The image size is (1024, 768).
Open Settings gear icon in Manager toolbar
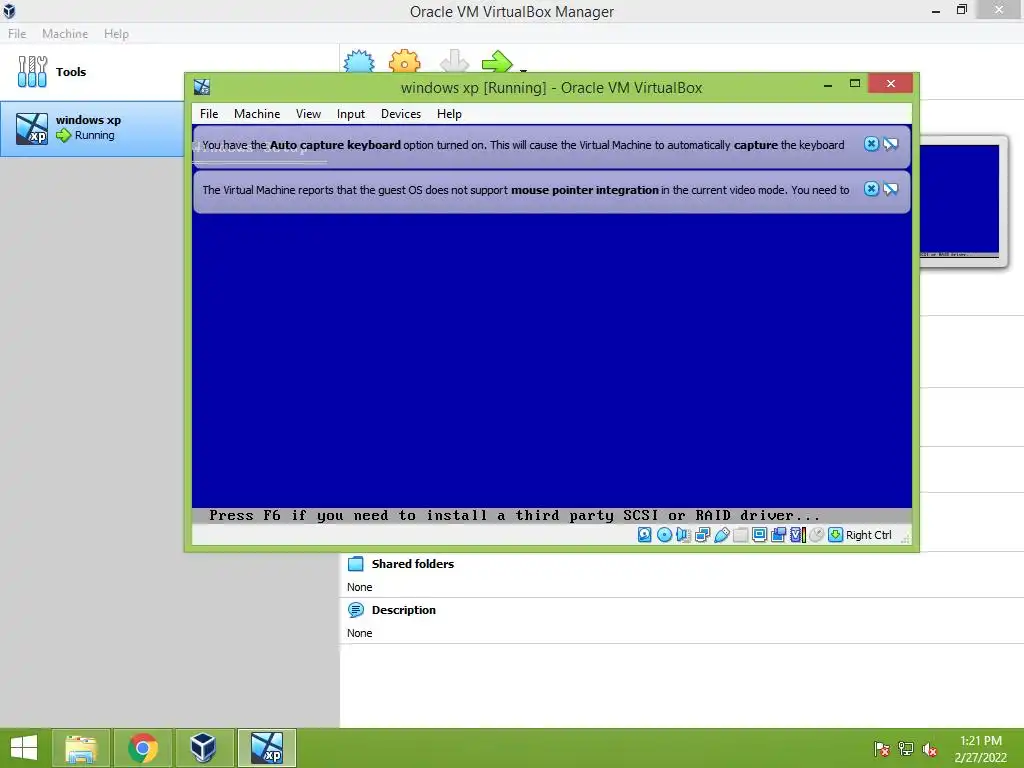tap(404, 61)
